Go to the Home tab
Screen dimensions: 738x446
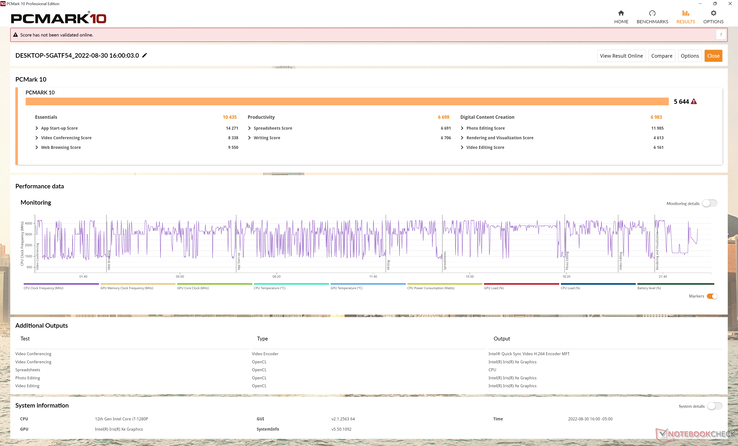(x=621, y=17)
